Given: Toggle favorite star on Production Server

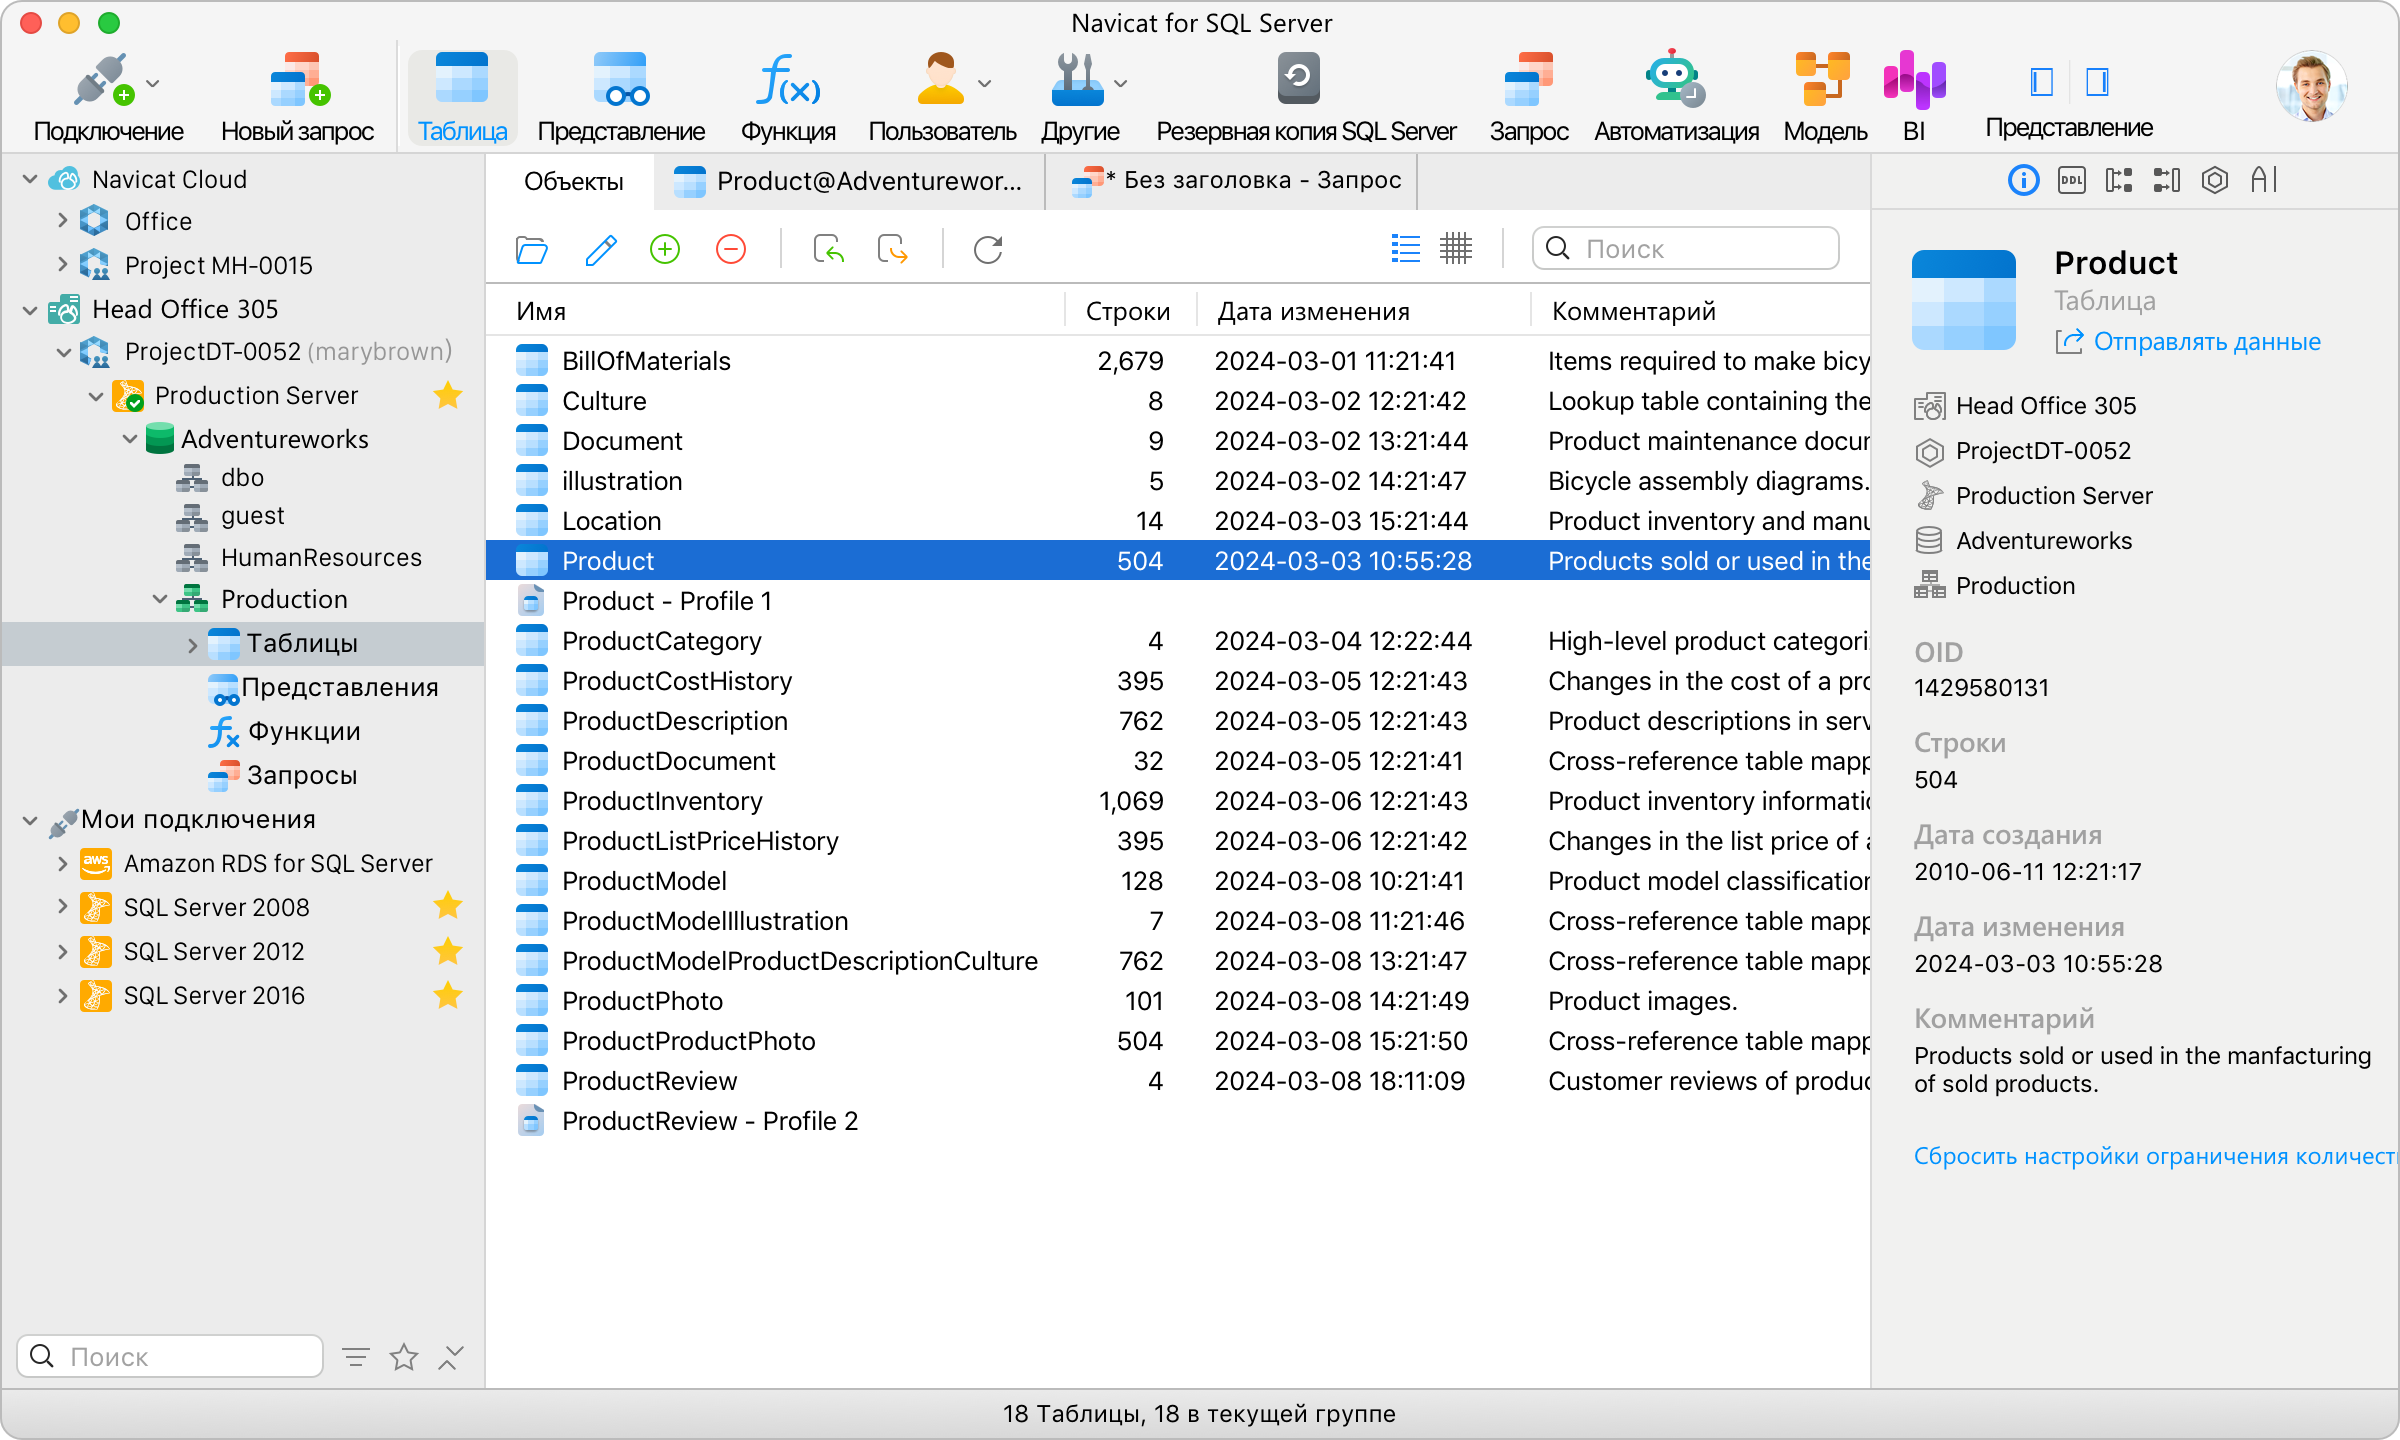Looking at the screenshot, I should (x=448, y=395).
